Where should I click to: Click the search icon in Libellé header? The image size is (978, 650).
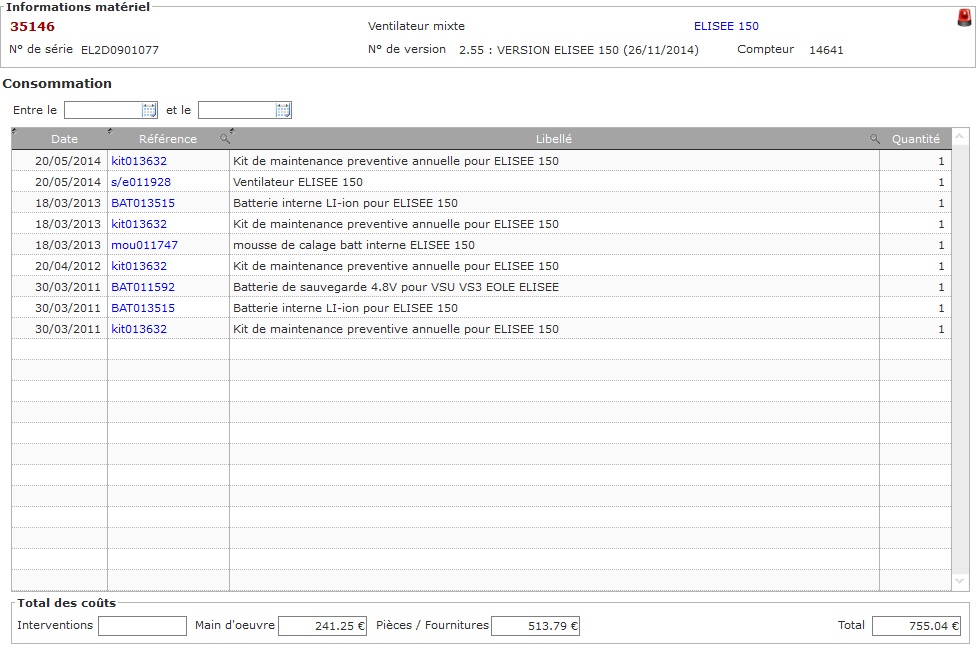[x=874, y=138]
